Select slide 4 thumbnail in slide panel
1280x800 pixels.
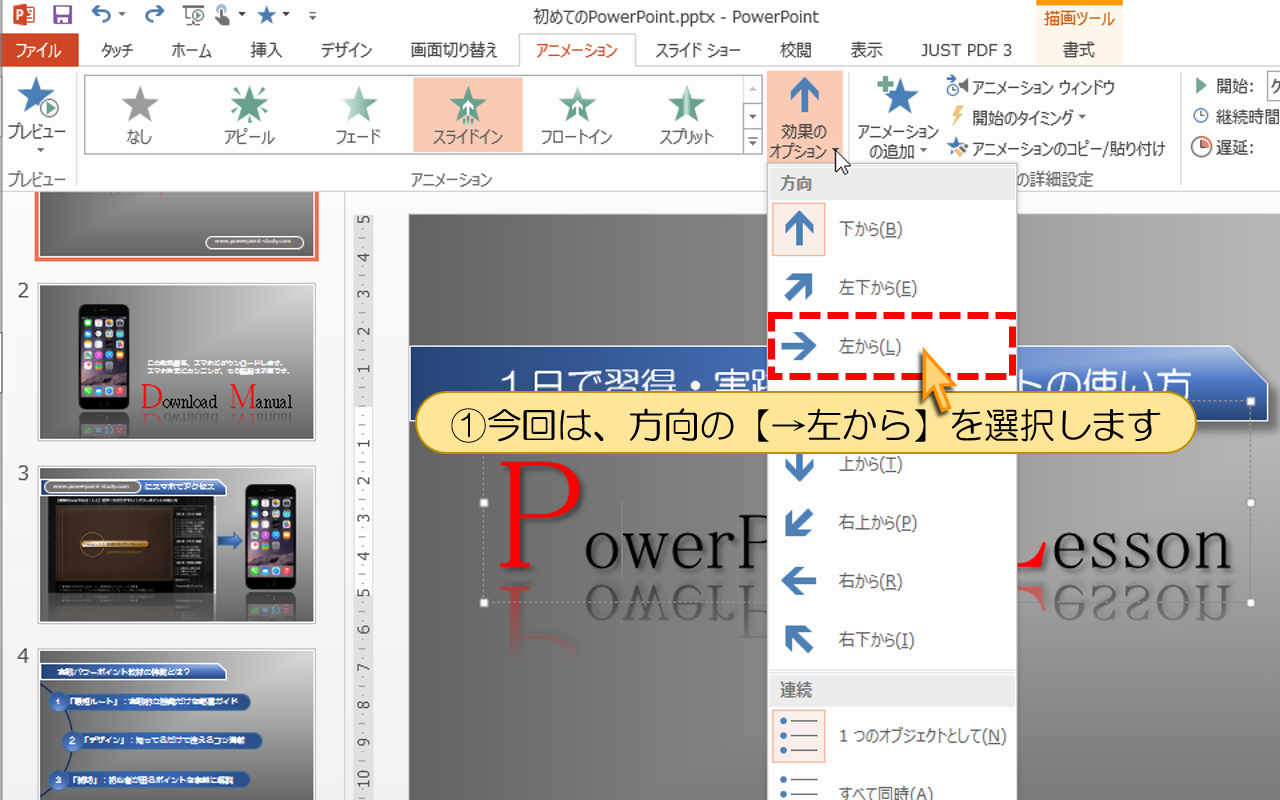(x=176, y=724)
